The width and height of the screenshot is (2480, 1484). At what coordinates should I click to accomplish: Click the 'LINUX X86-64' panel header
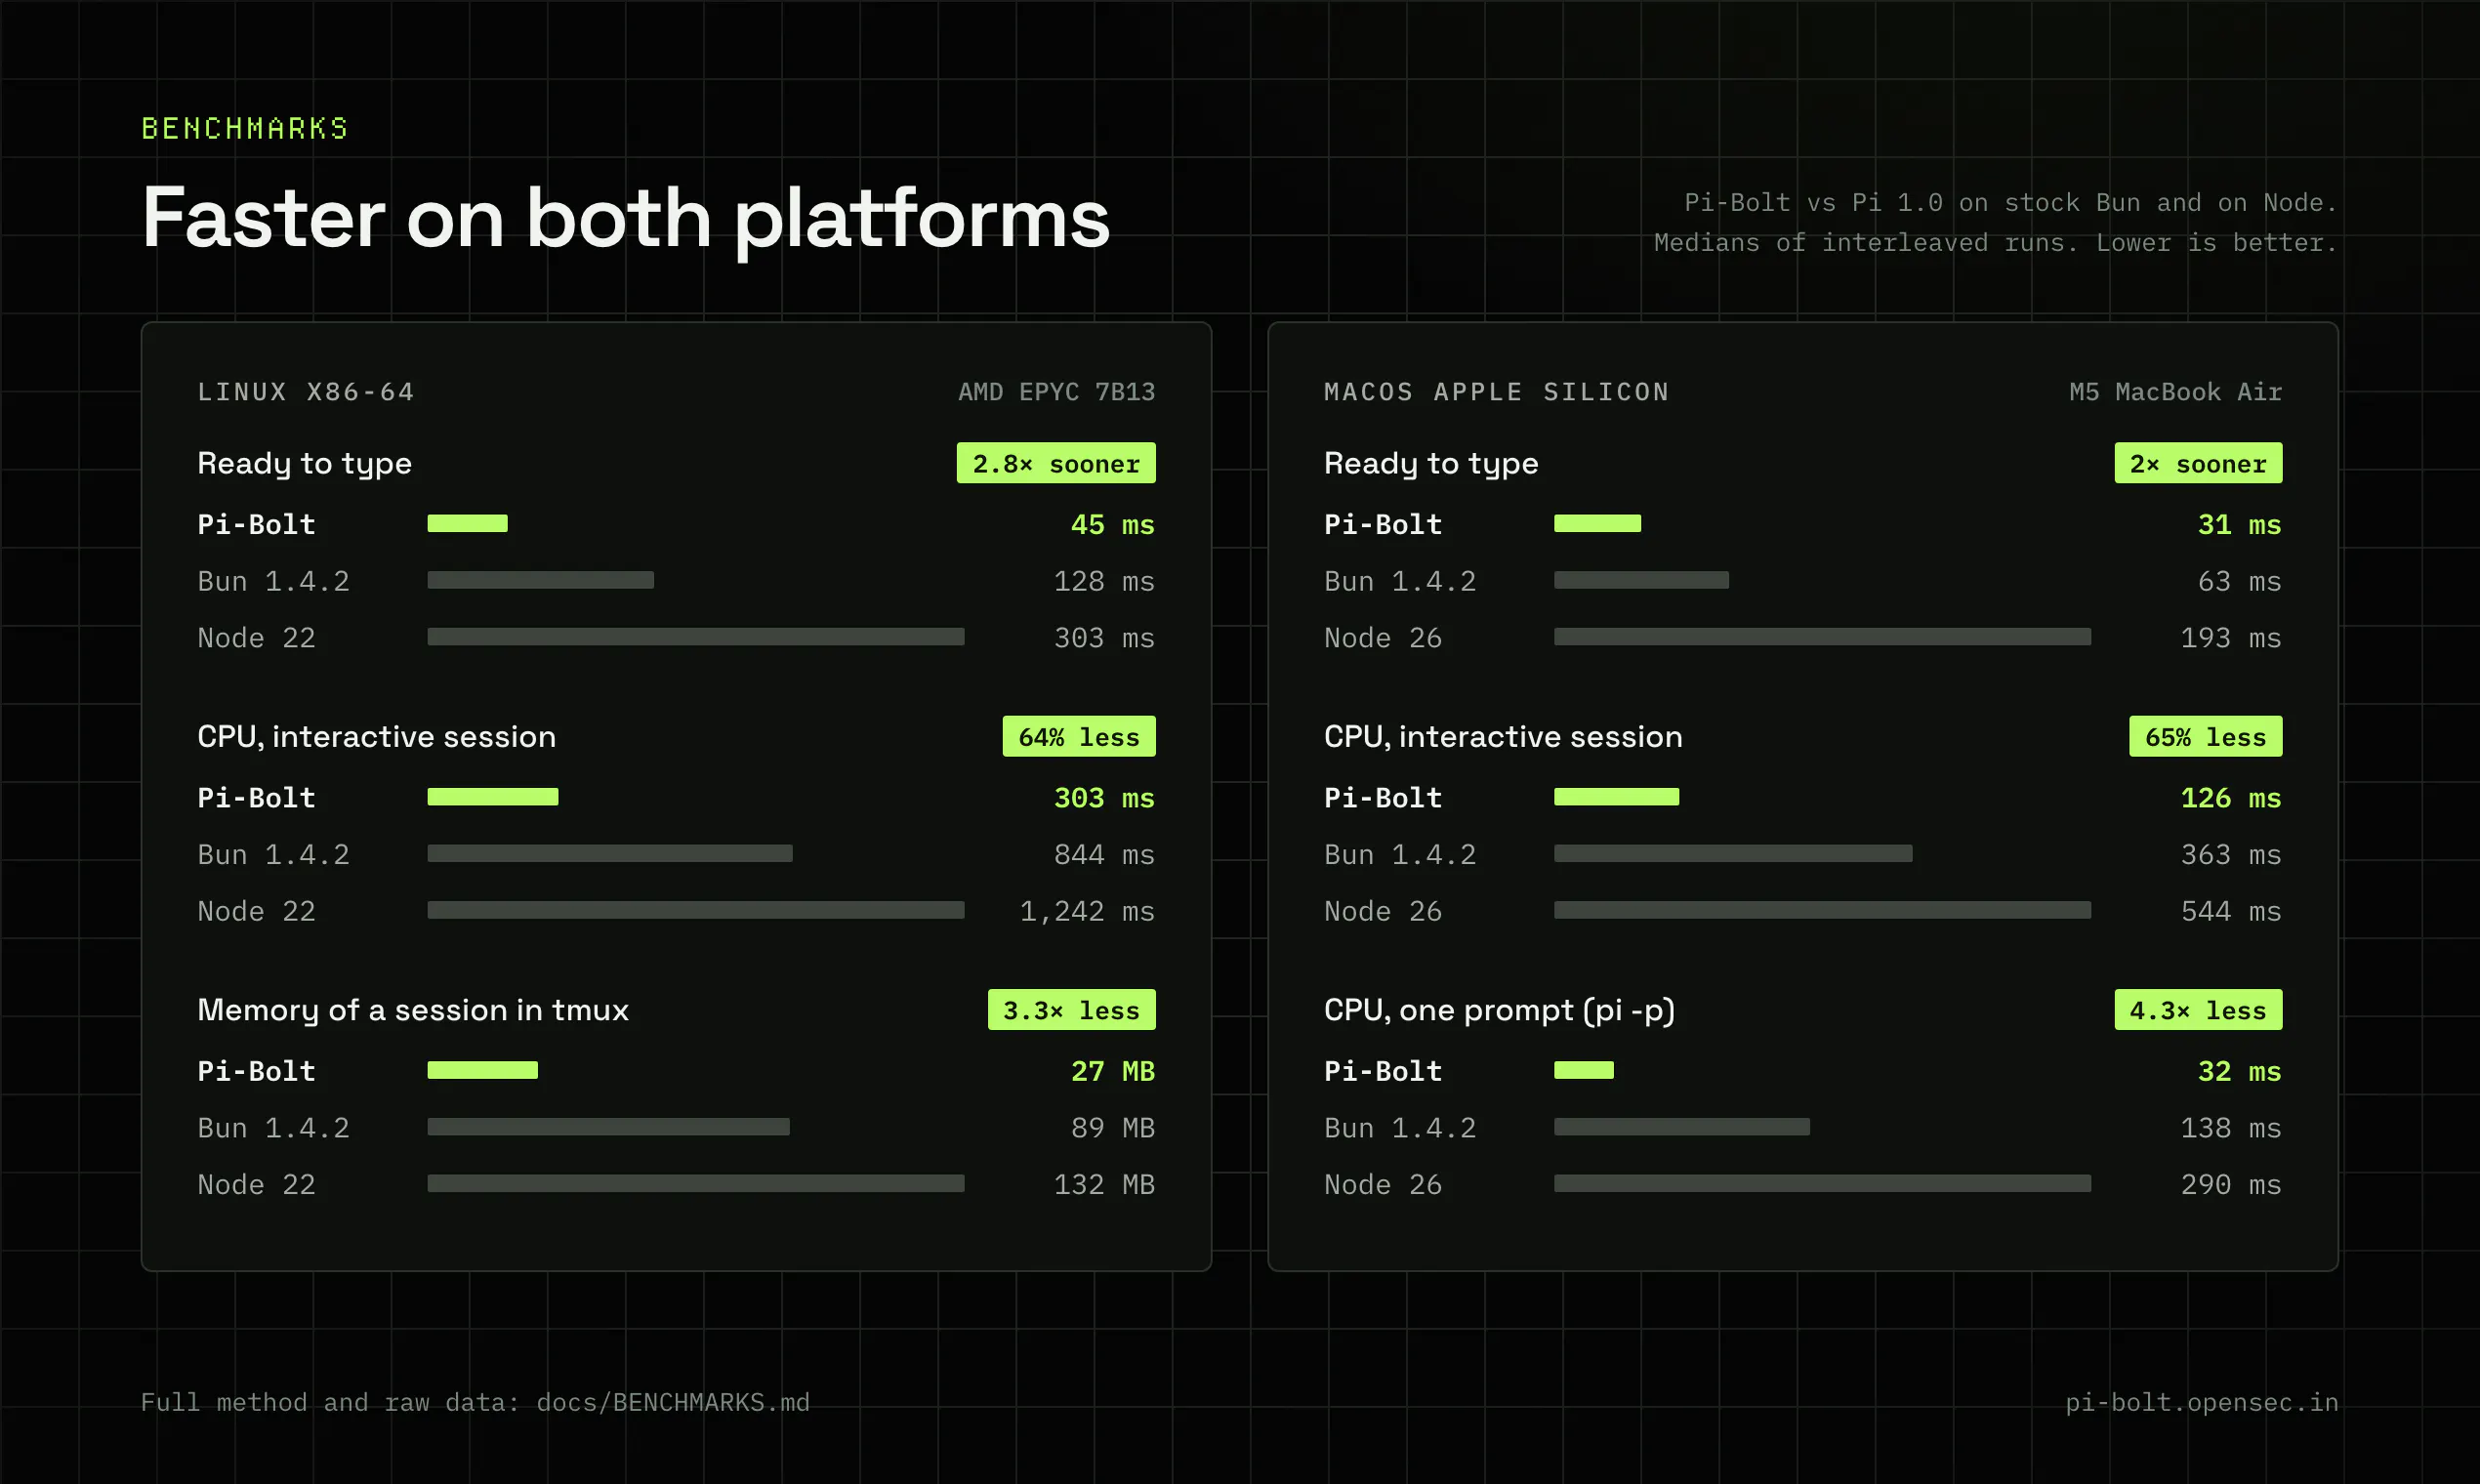[x=306, y=392]
